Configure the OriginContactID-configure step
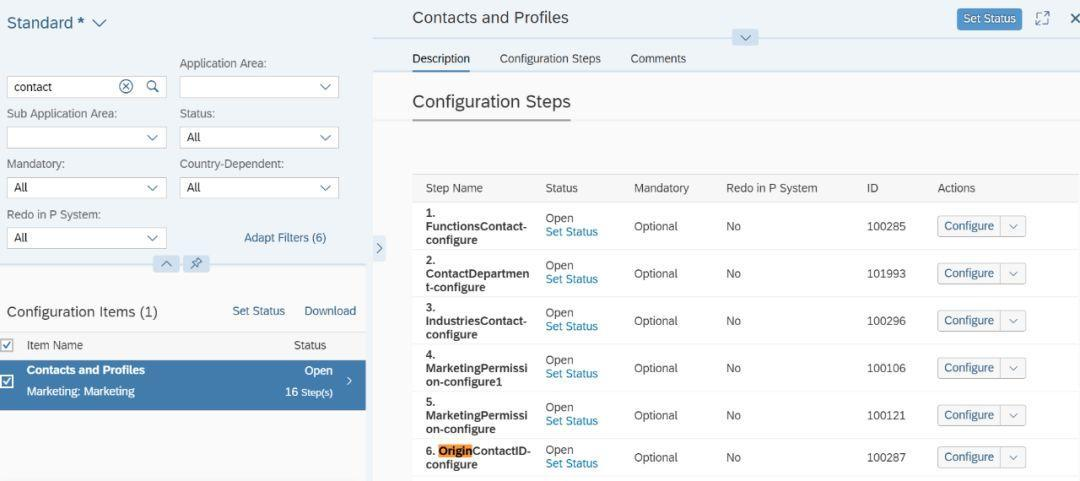 (968, 457)
